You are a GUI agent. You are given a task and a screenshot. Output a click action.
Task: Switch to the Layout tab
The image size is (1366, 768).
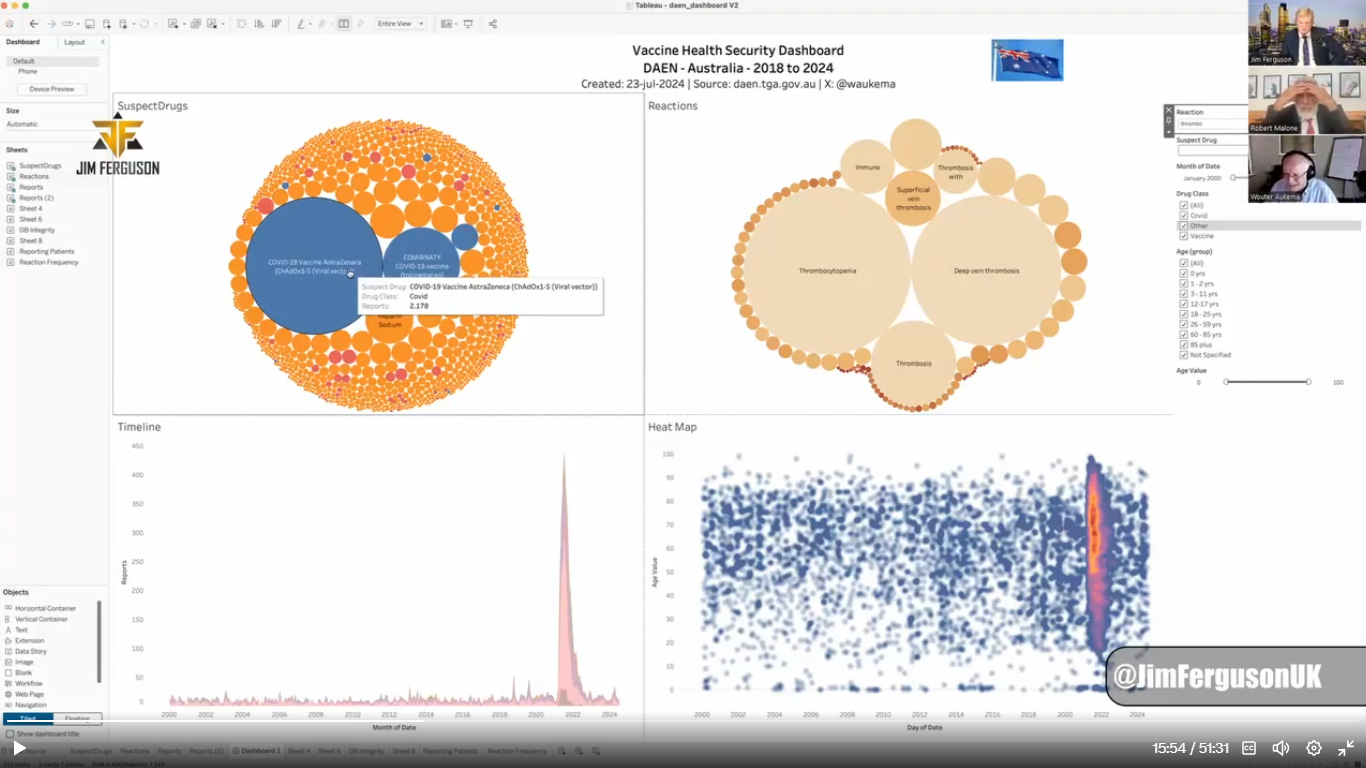tap(75, 42)
